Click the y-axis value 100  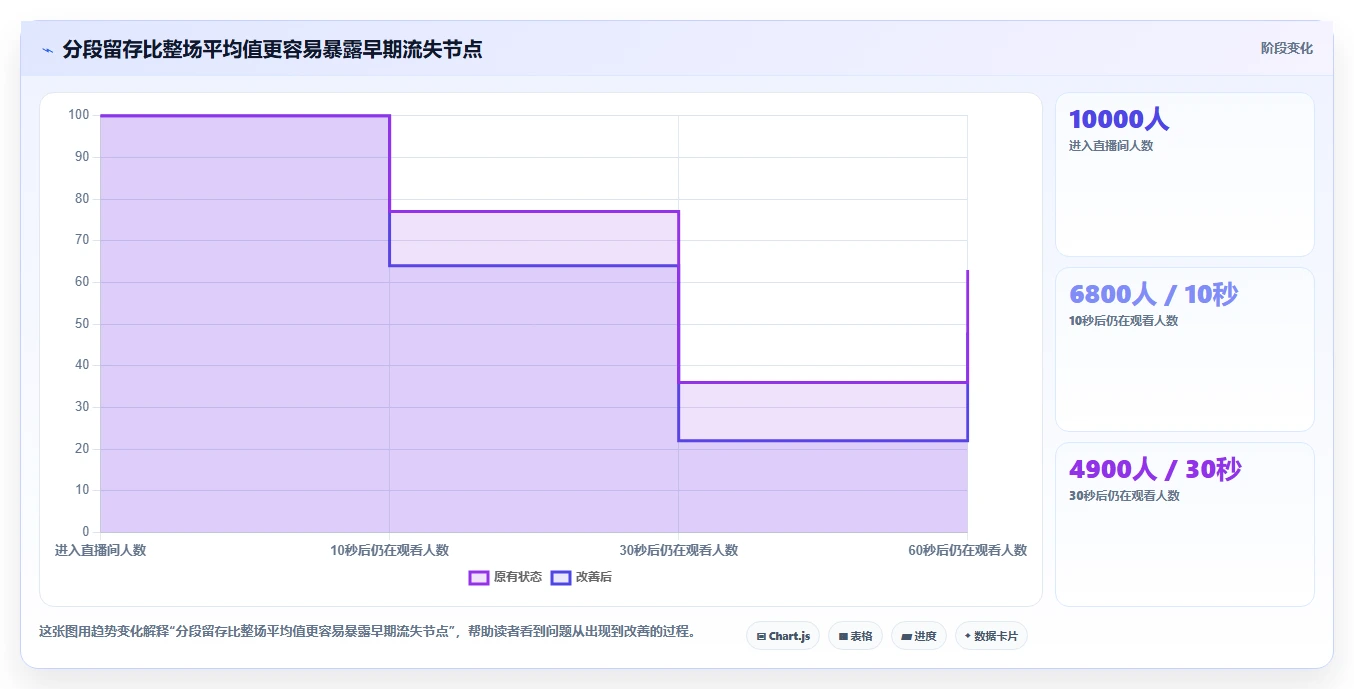pos(78,115)
